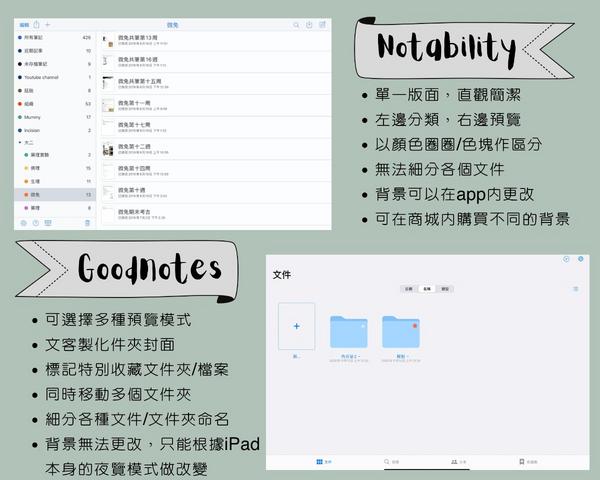Tap the share icon in Notability's top bar
Viewport: 600px width, 480px height.
[x=36, y=23]
